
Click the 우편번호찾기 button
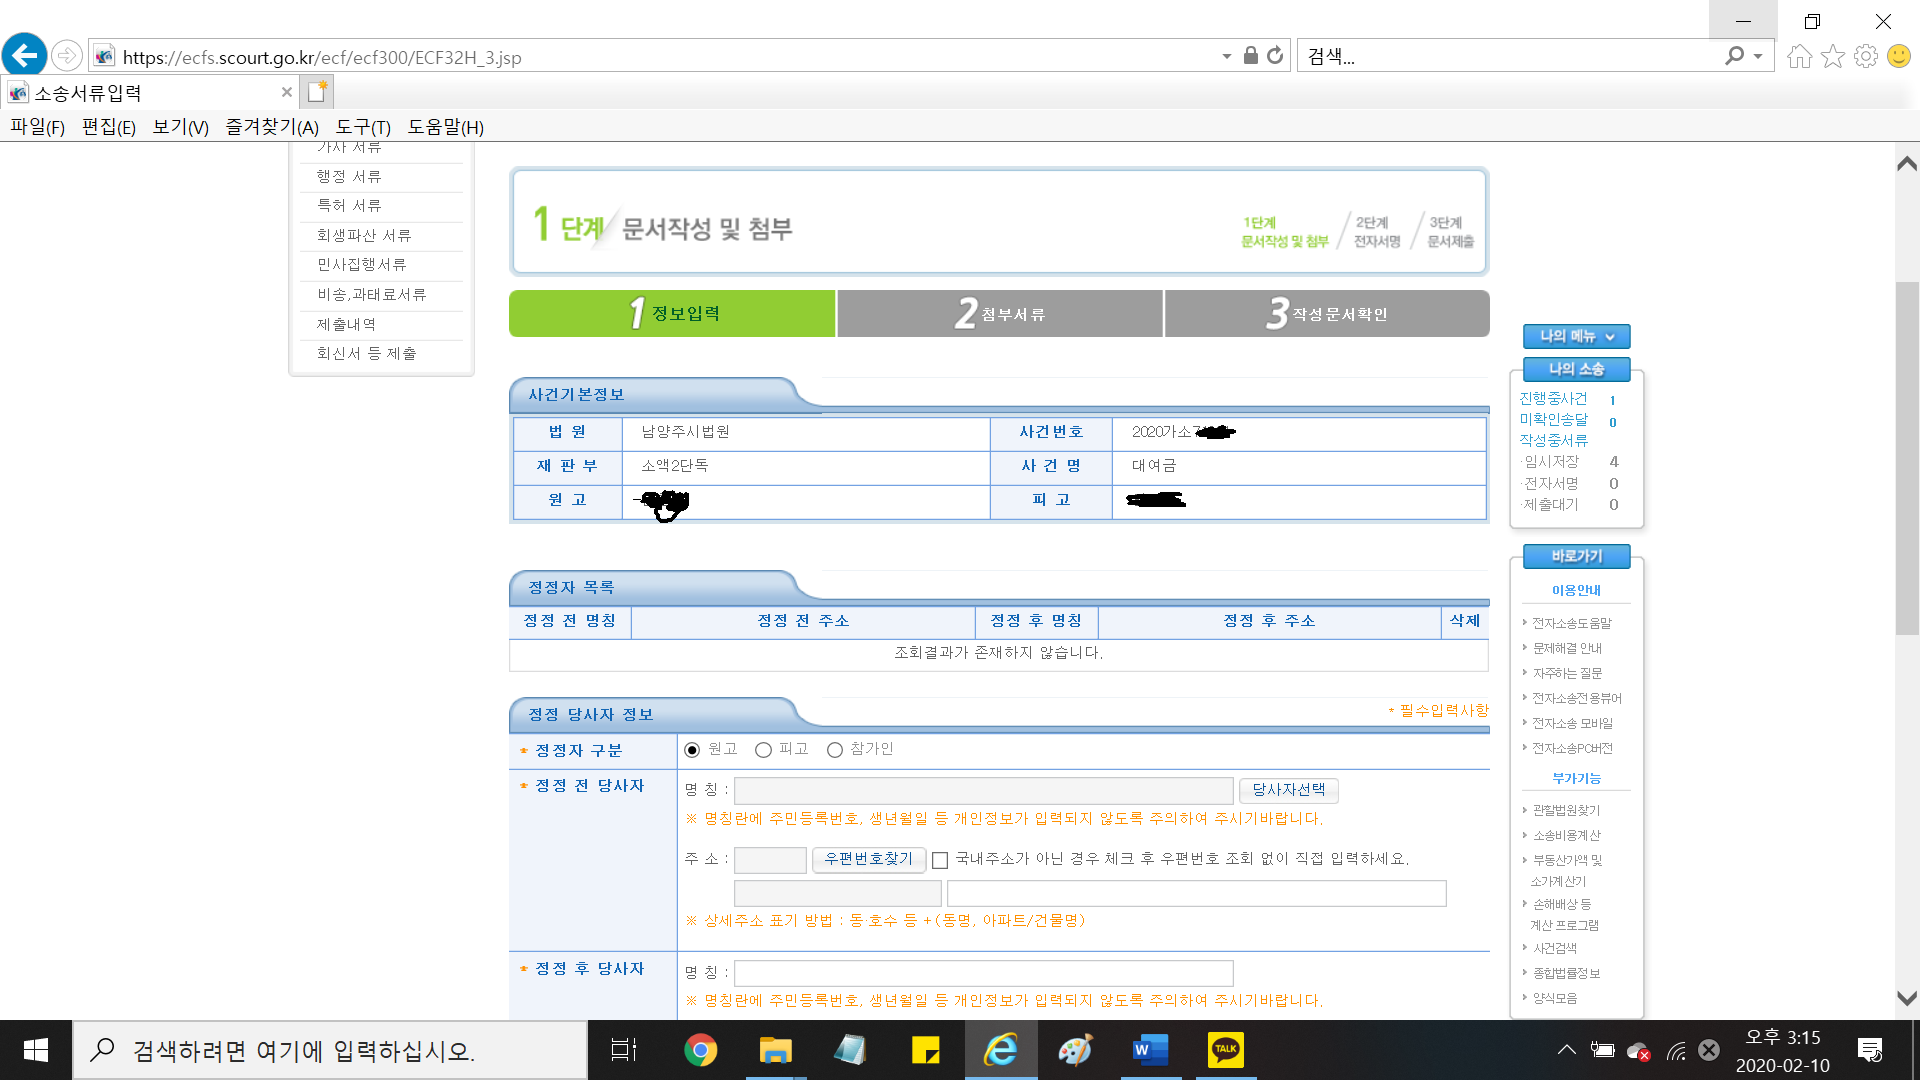tap(868, 859)
